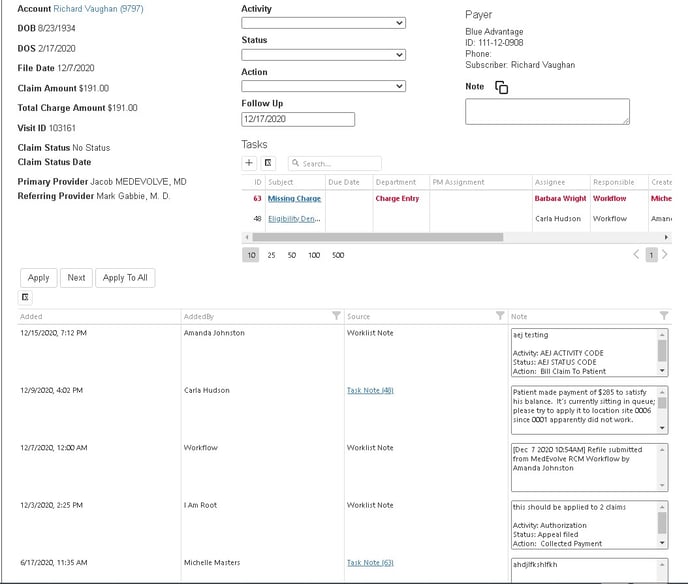Open the AddedBy column filter

[x=336, y=316]
